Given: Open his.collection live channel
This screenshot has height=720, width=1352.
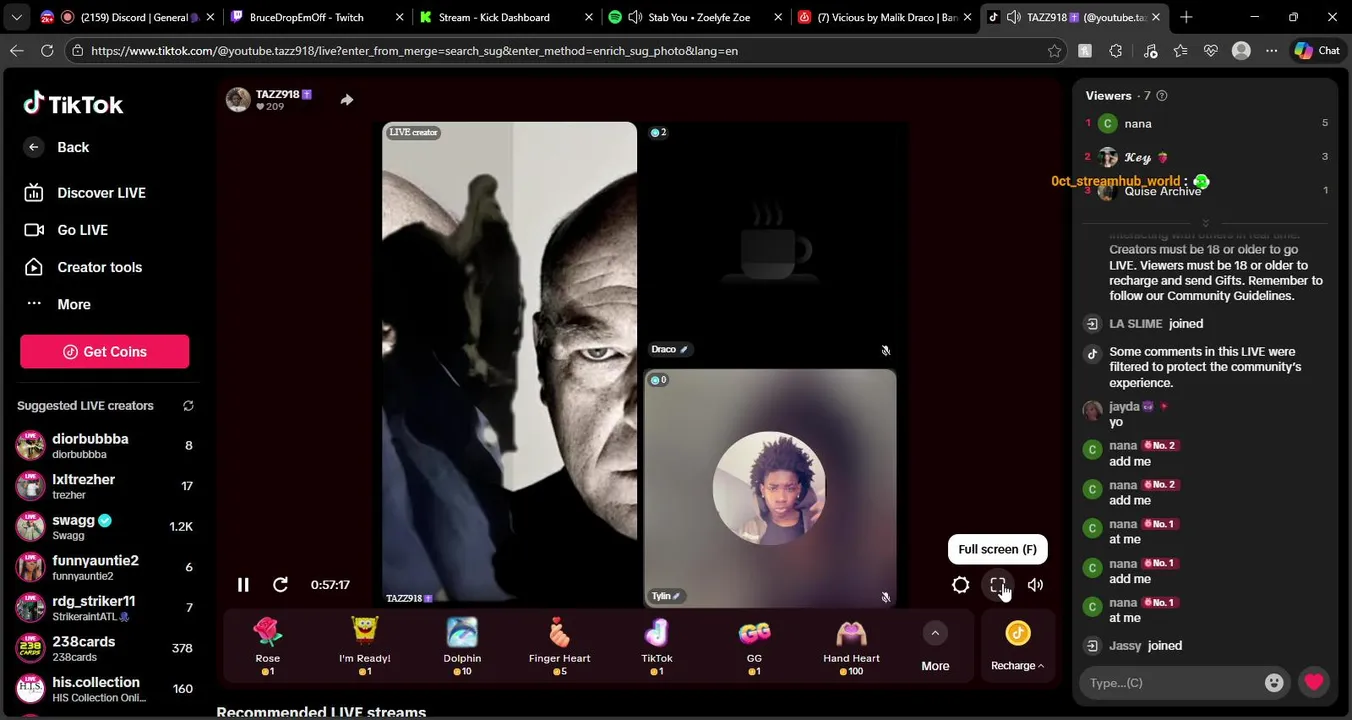Looking at the screenshot, I should 104,689.
